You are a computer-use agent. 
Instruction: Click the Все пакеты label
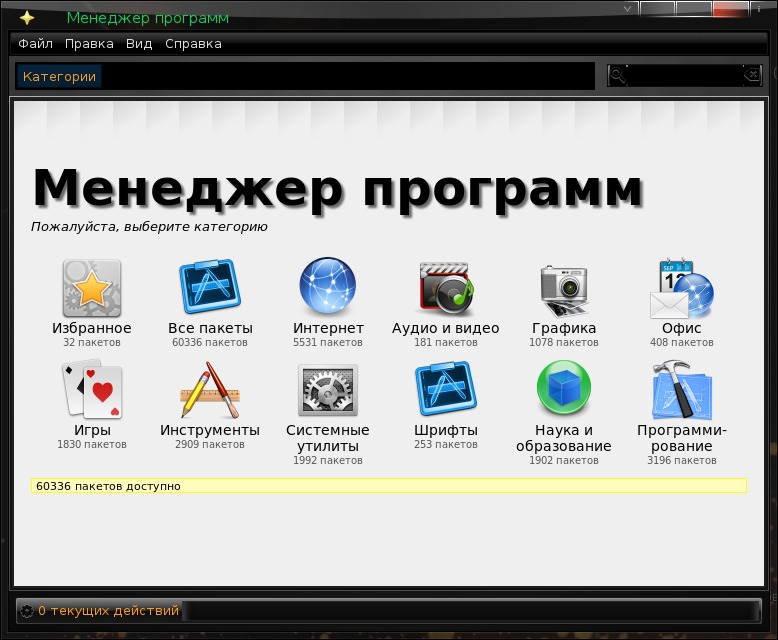(210, 328)
